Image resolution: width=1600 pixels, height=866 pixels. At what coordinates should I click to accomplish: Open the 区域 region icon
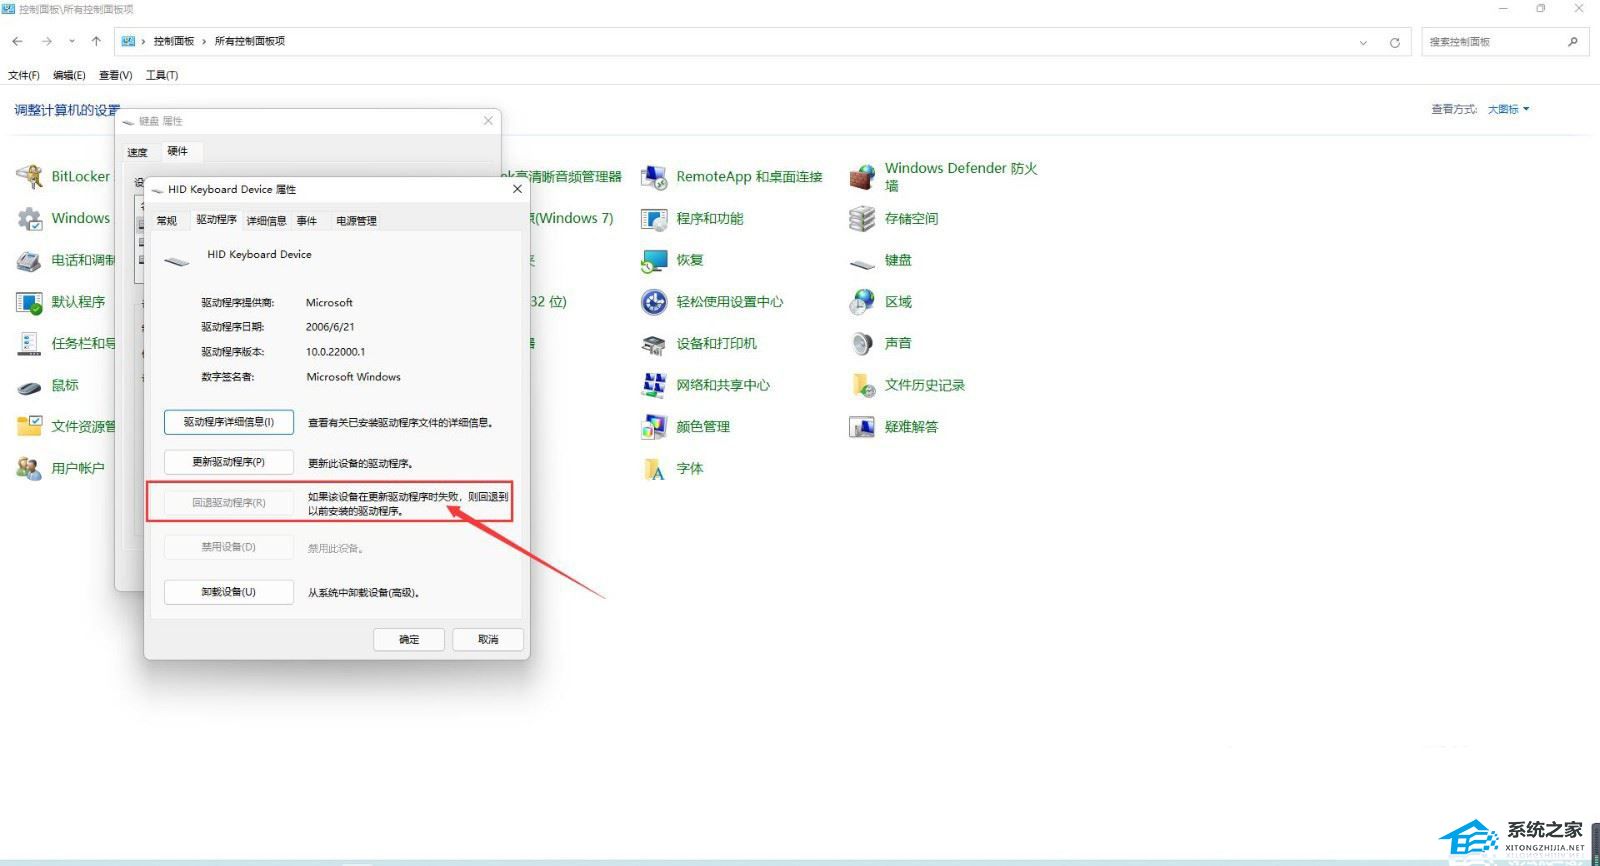[x=862, y=302]
